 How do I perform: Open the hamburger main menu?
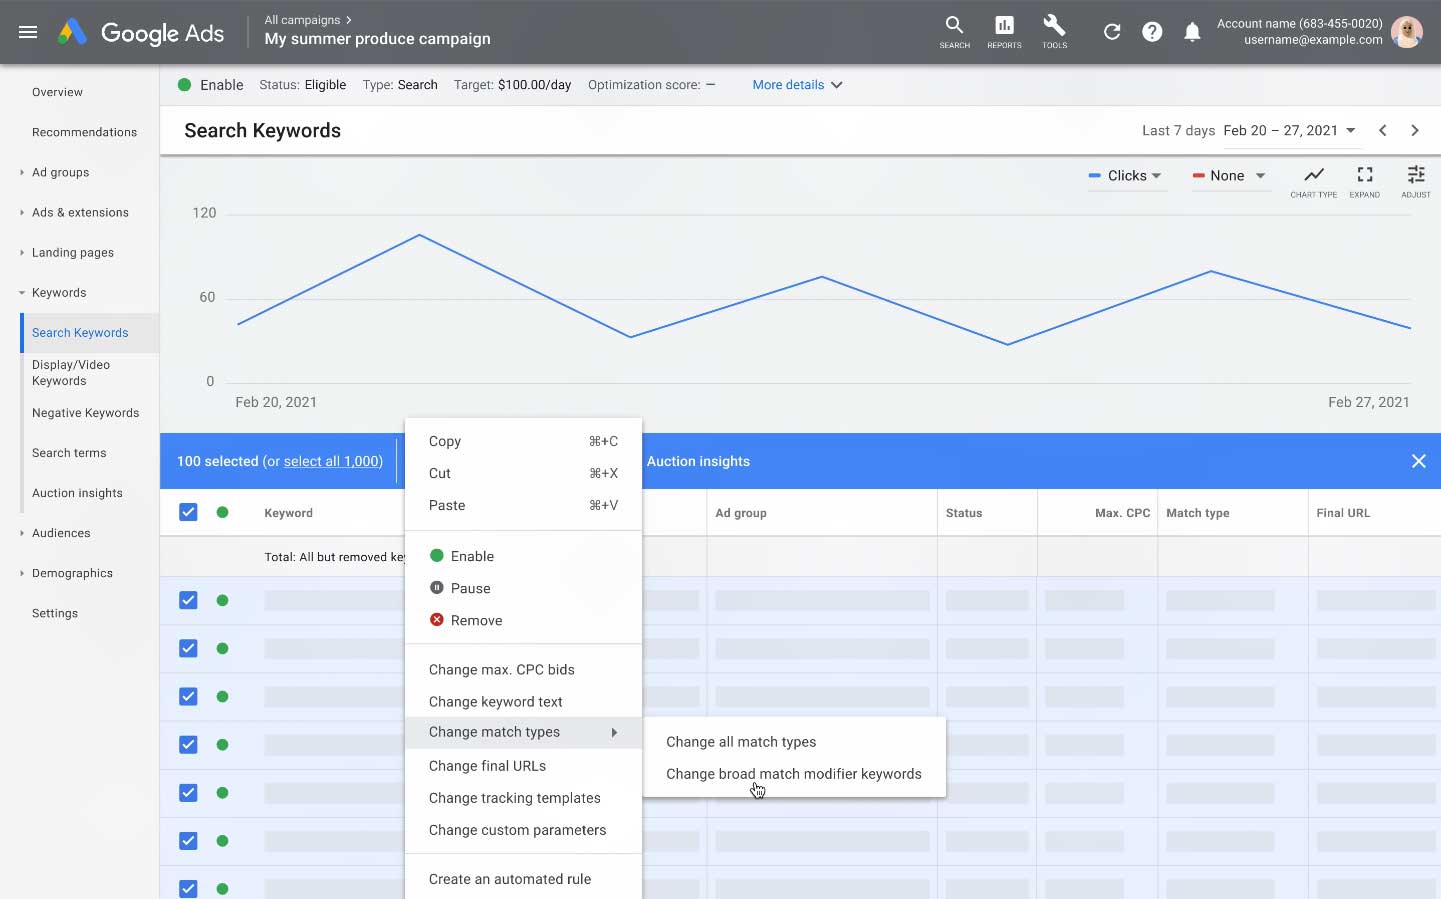[28, 32]
